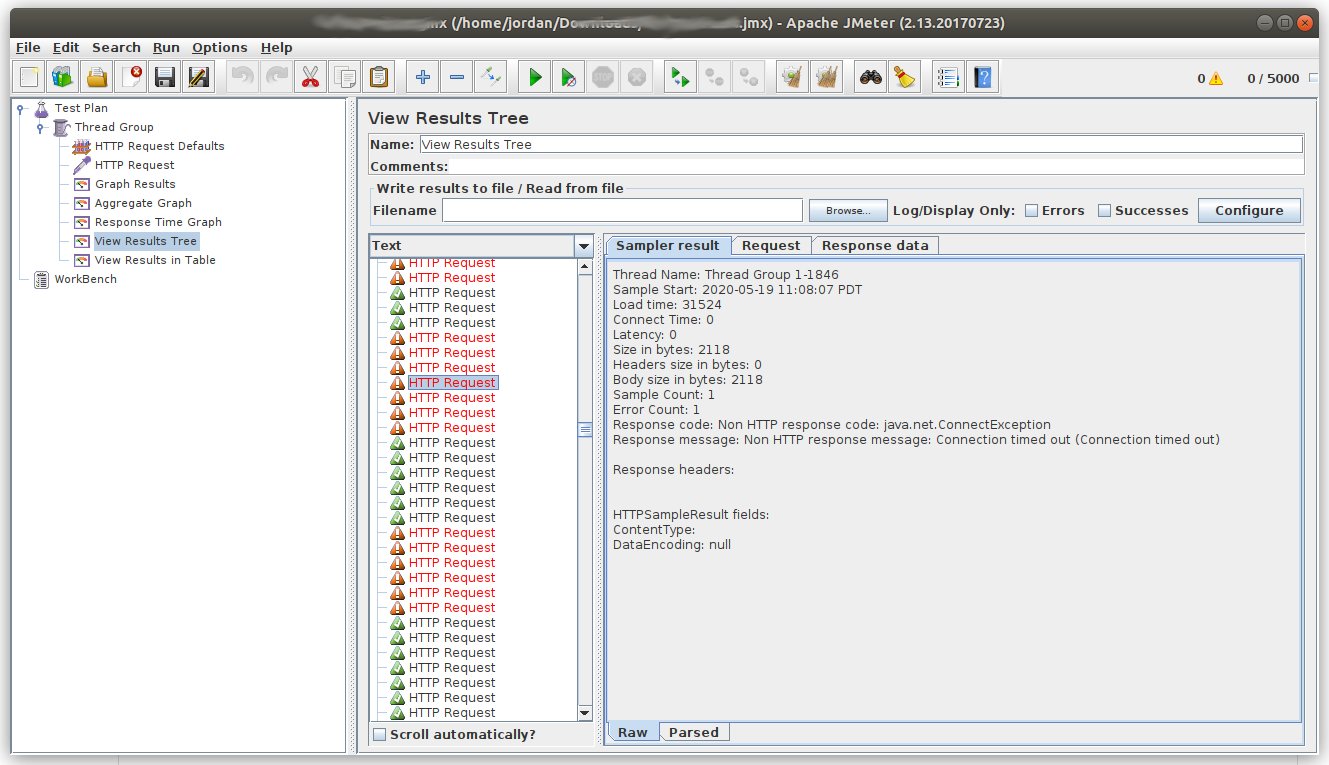1329x765 pixels.
Task: Open the Edit menu
Action: [66, 47]
